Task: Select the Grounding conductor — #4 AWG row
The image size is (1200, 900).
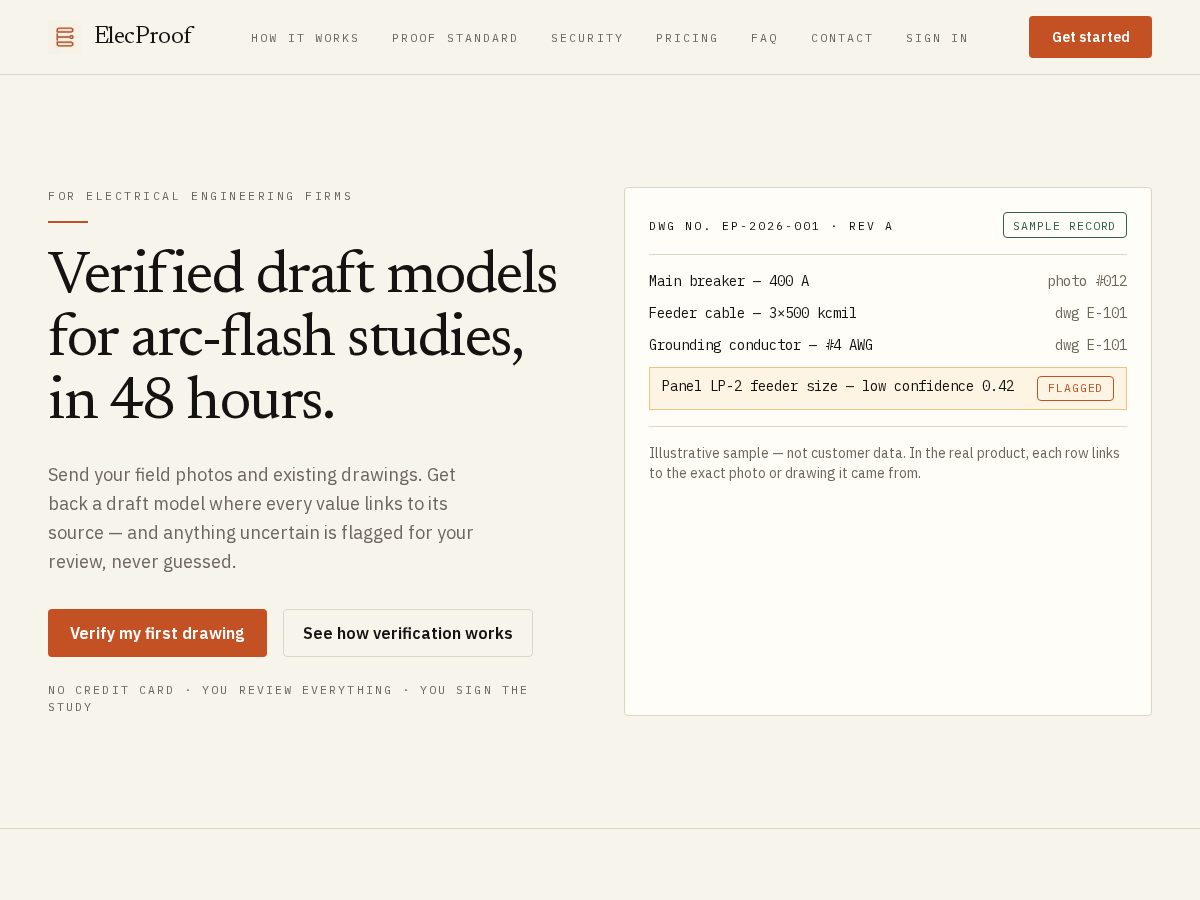Action: [888, 345]
